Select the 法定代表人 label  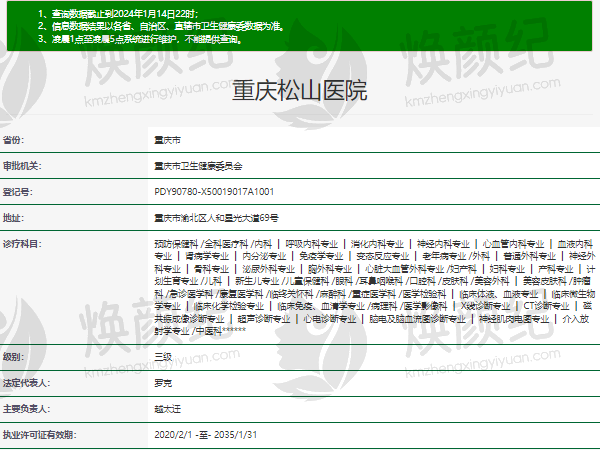pos(26,383)
